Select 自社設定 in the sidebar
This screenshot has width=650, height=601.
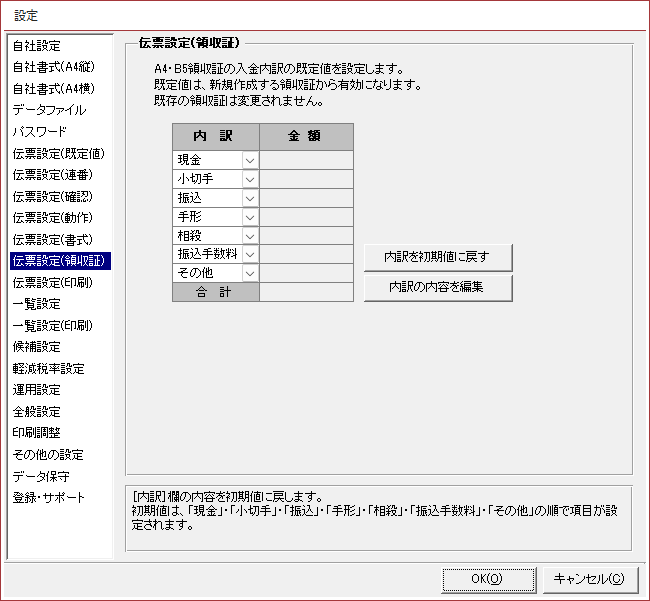tap(37, 46)
